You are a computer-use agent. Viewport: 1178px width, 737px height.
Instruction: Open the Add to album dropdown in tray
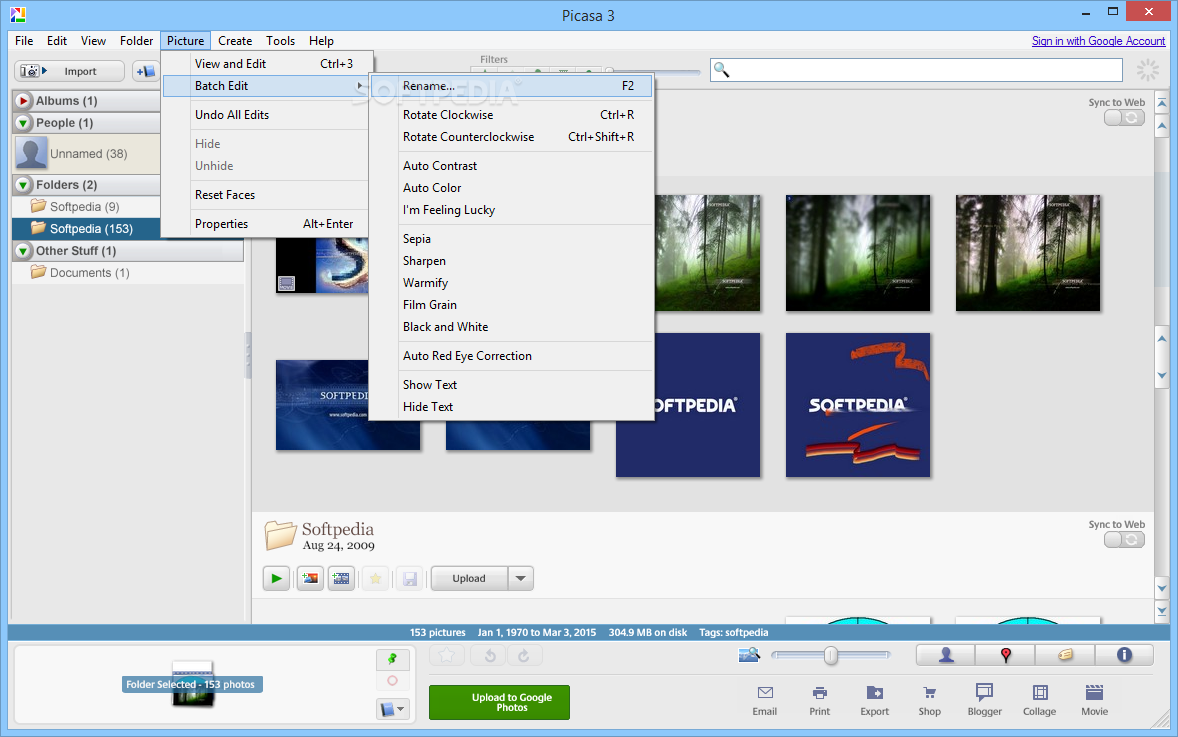(392, 708)
